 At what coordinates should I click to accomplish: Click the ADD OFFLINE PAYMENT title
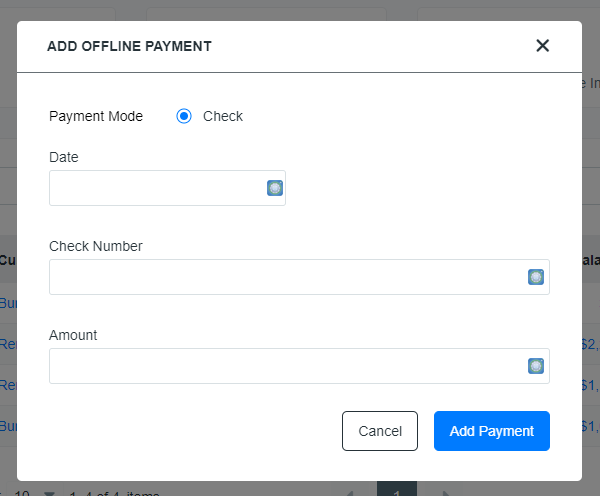tap(129, 46)
